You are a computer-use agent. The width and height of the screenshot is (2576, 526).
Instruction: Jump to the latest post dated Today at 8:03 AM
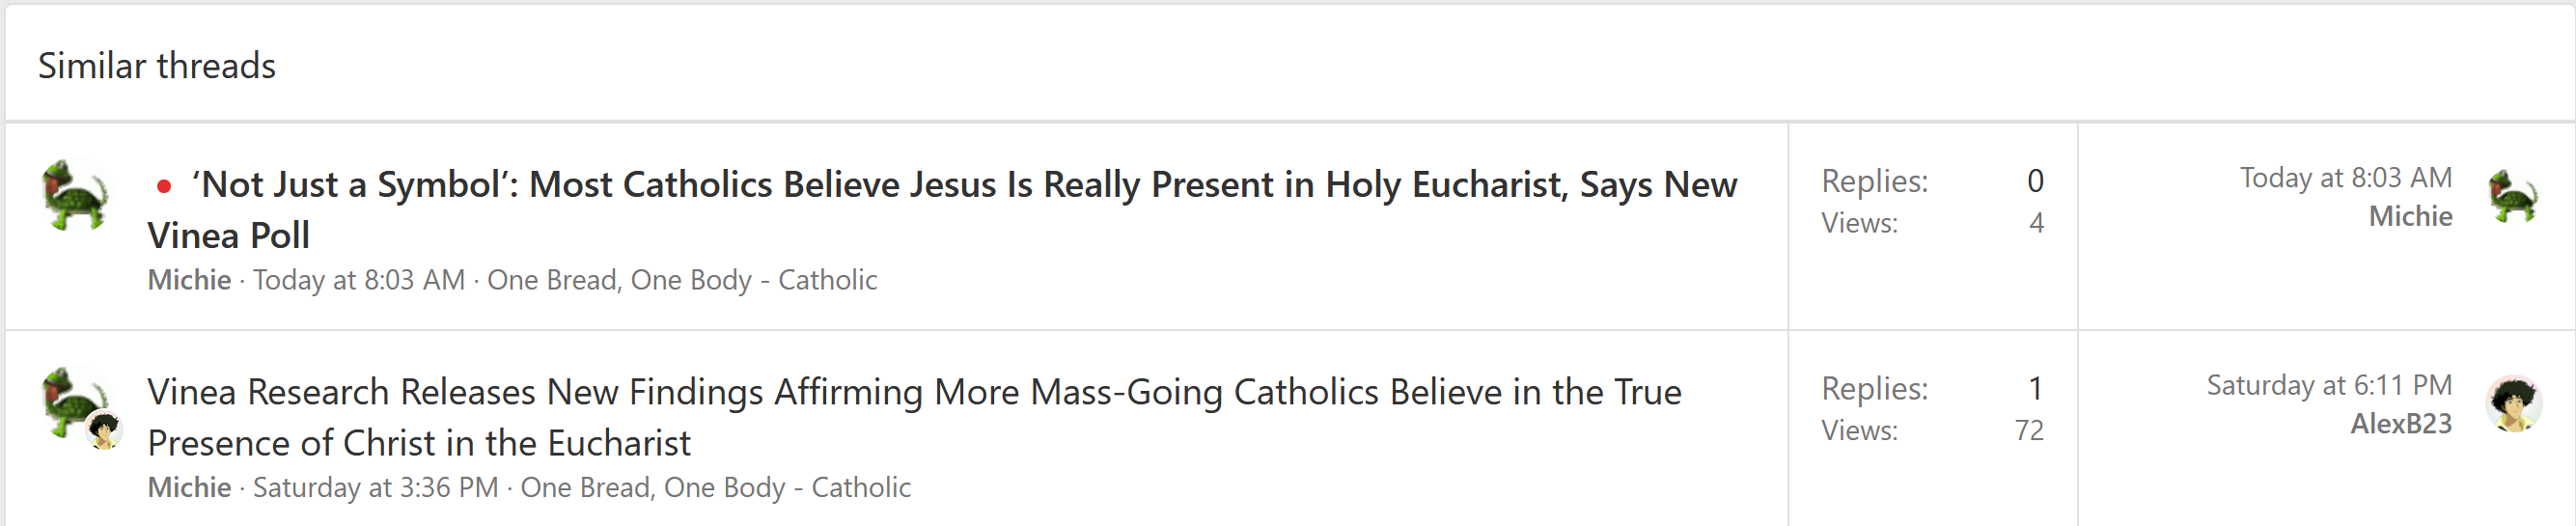click(2345, 178)
